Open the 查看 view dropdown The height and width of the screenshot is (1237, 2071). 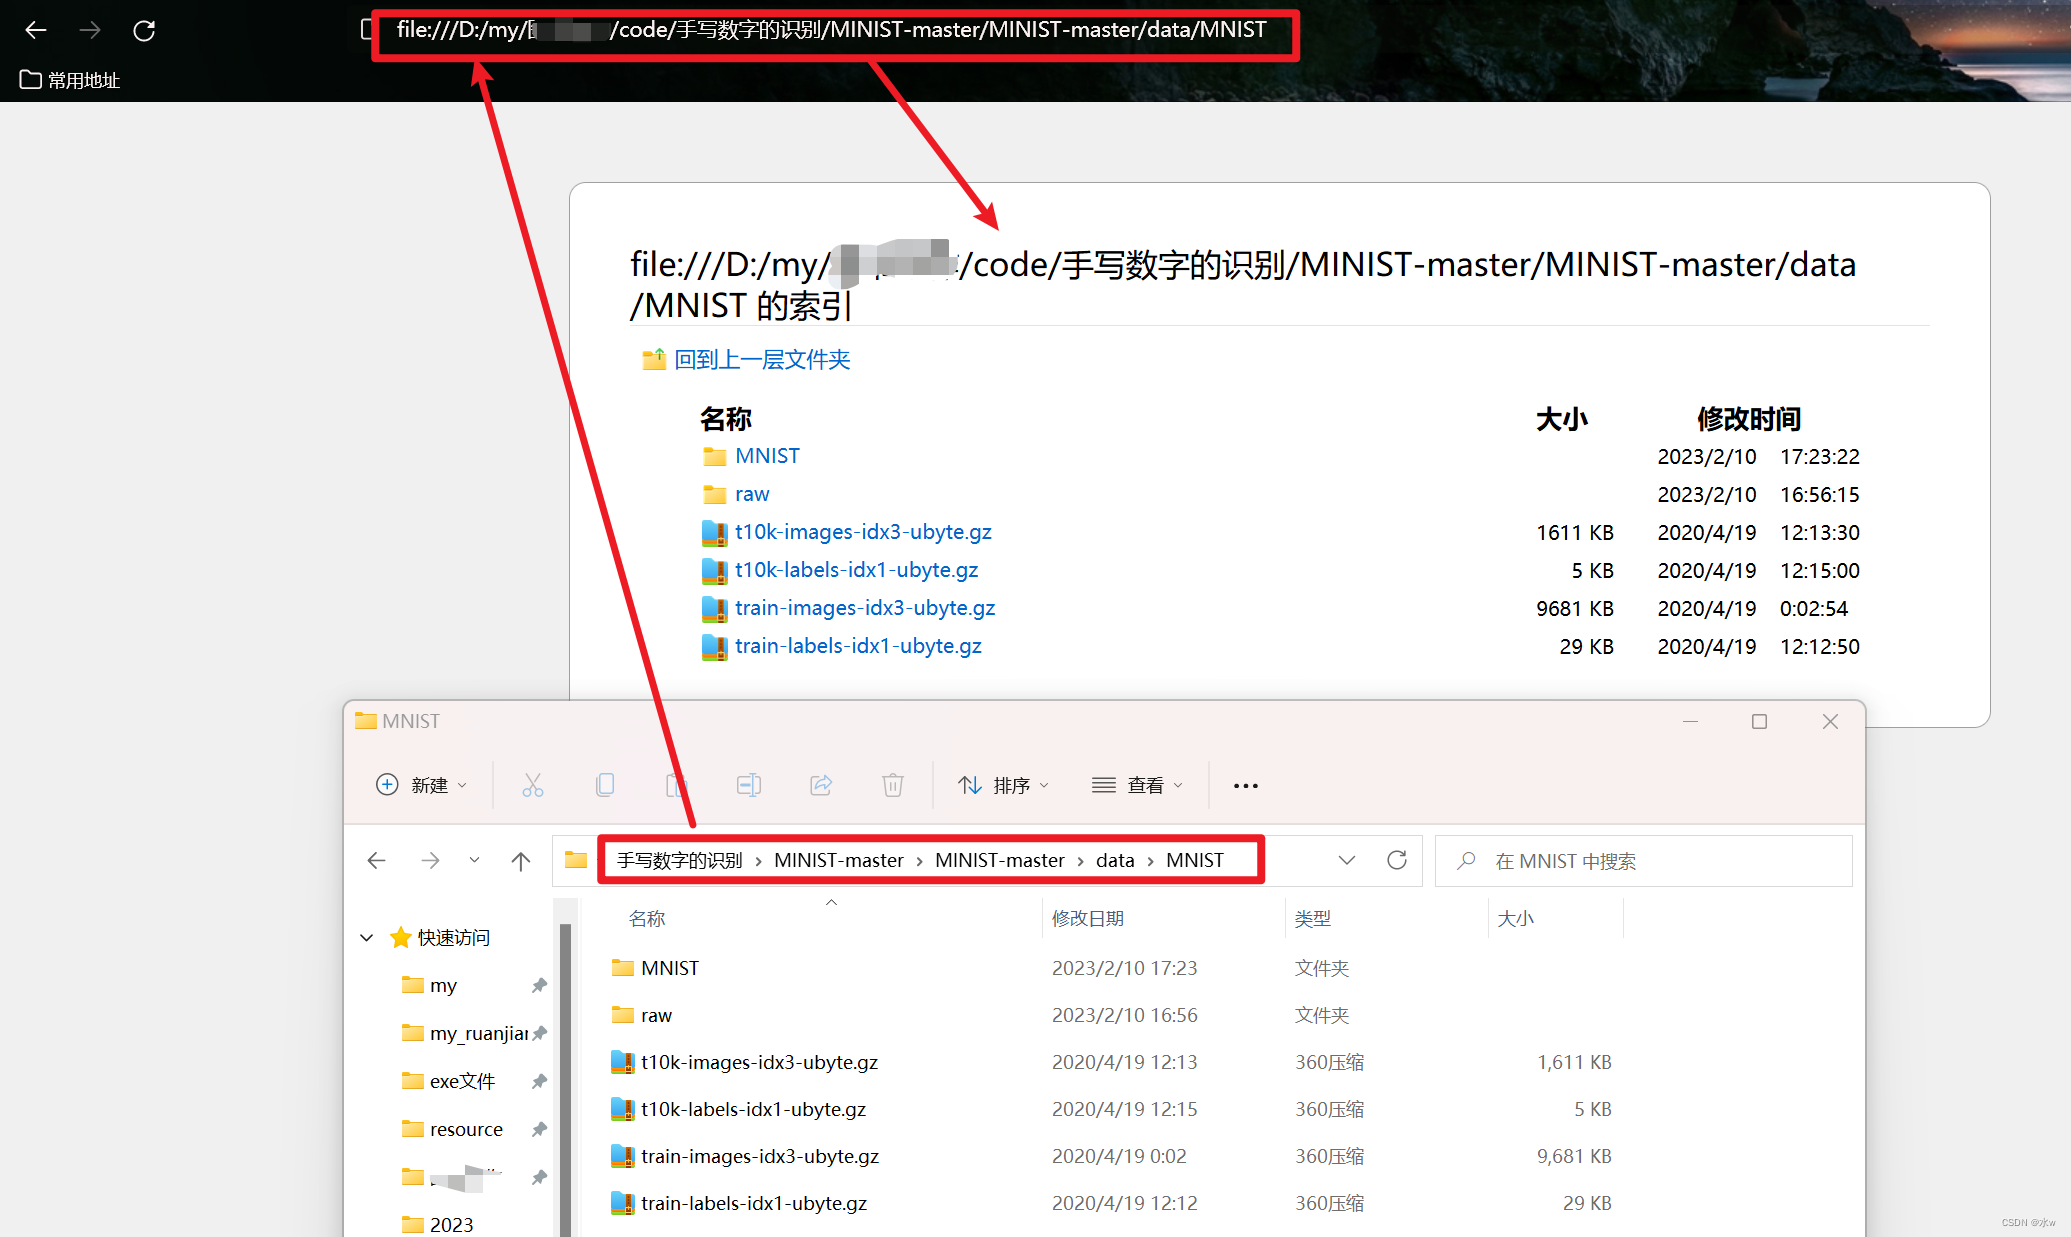[1138, 784]
